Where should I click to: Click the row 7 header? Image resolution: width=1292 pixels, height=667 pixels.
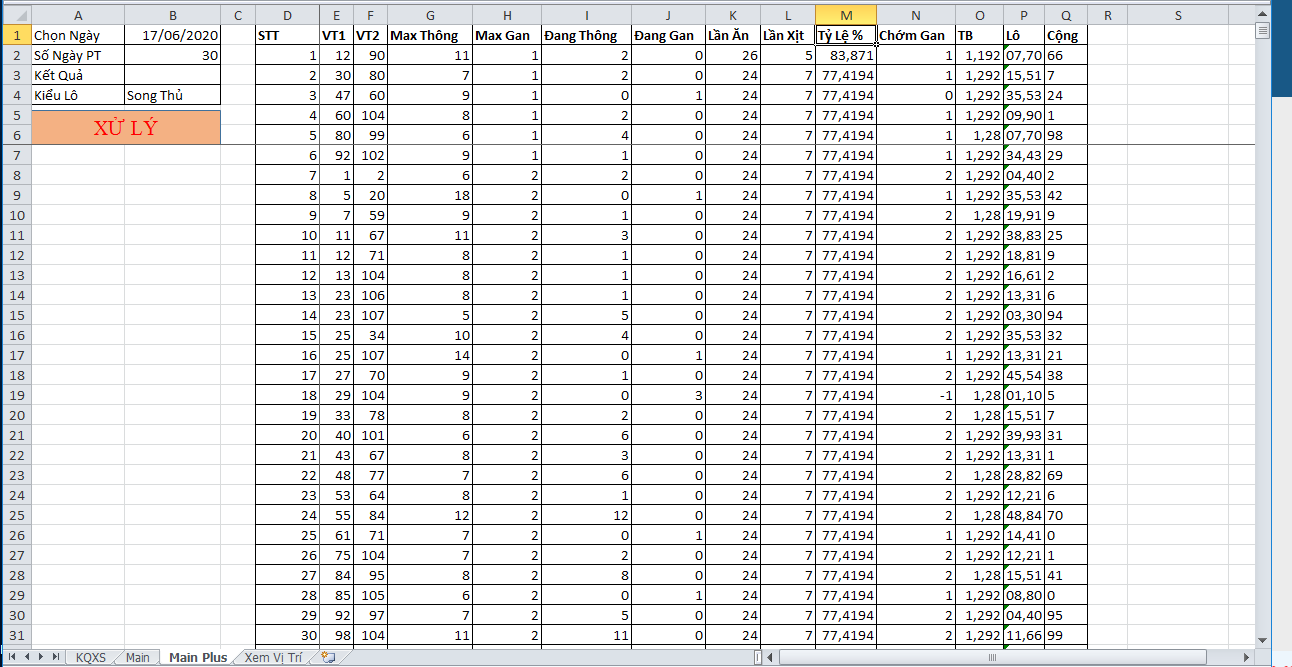tap(15, 155)
